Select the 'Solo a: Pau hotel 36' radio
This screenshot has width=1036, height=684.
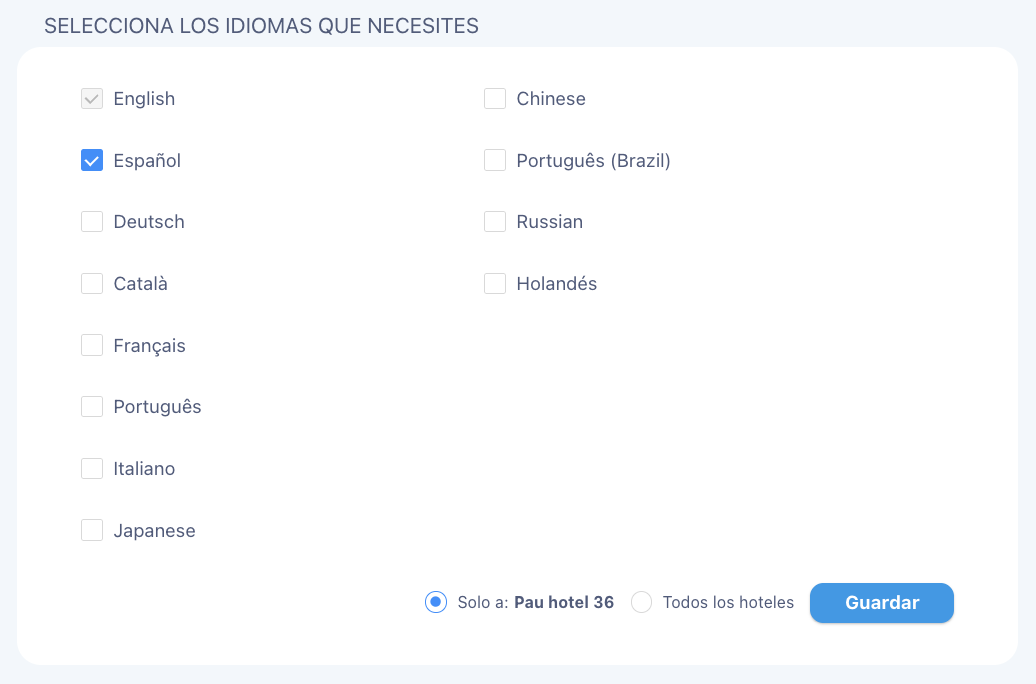(x=435, y=602)
